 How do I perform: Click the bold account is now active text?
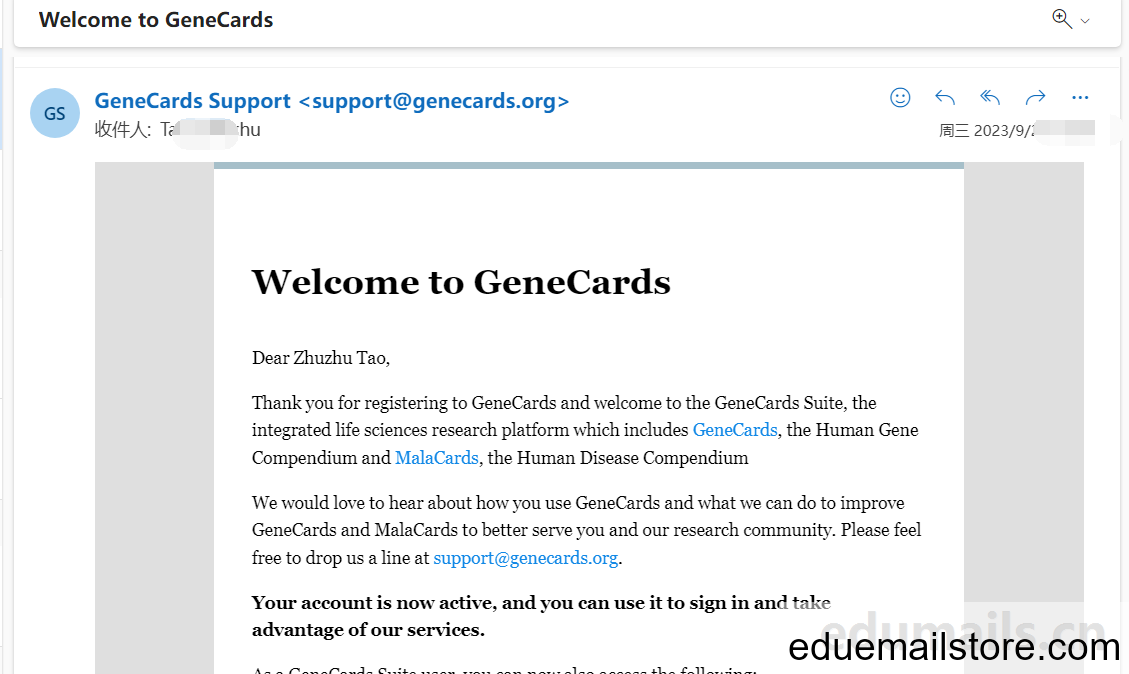pos(541,616)
